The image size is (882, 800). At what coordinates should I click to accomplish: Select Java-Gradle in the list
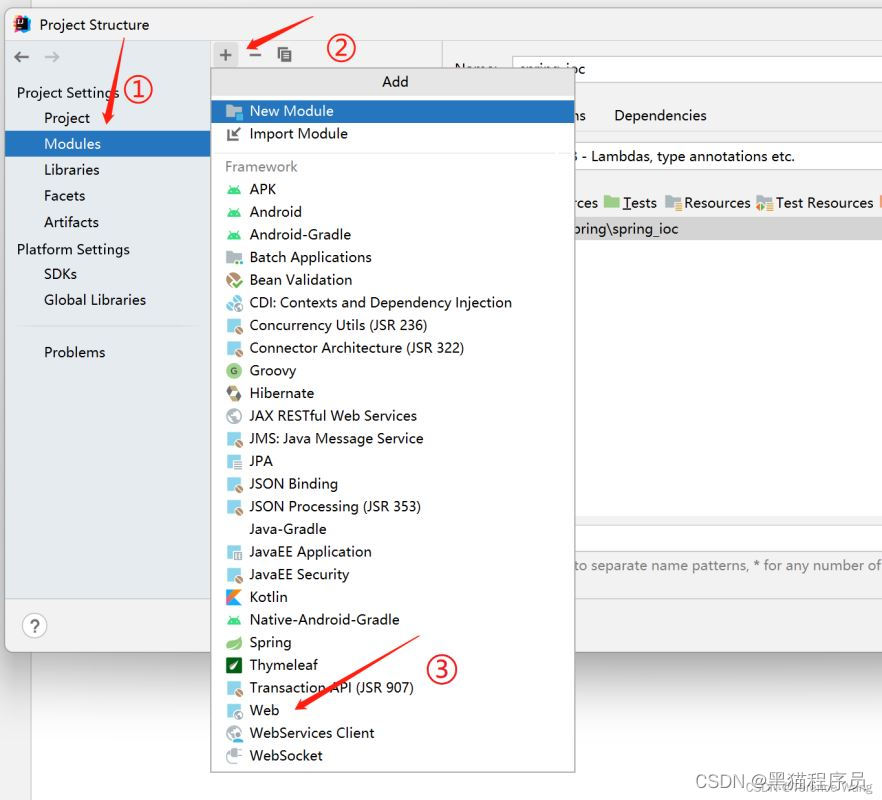(x=393, y=529)
